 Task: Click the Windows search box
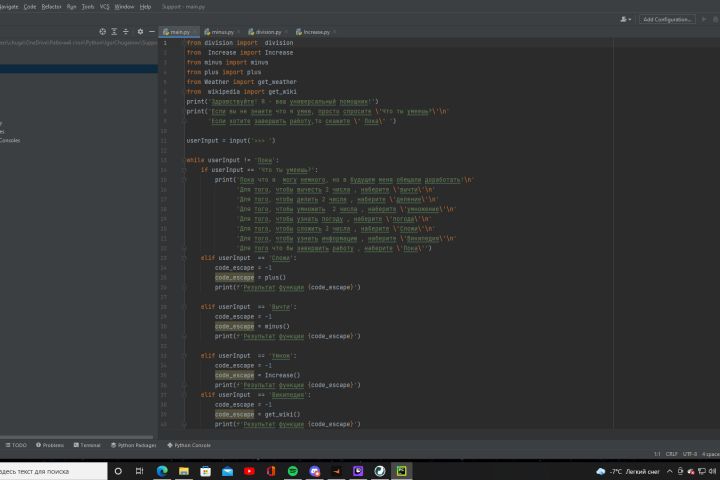[x=53, y=471]
